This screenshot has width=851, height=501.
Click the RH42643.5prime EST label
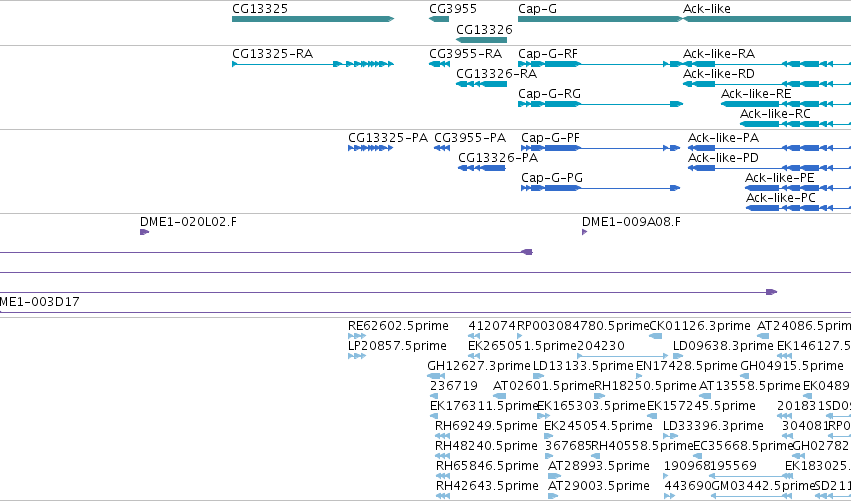487,486
